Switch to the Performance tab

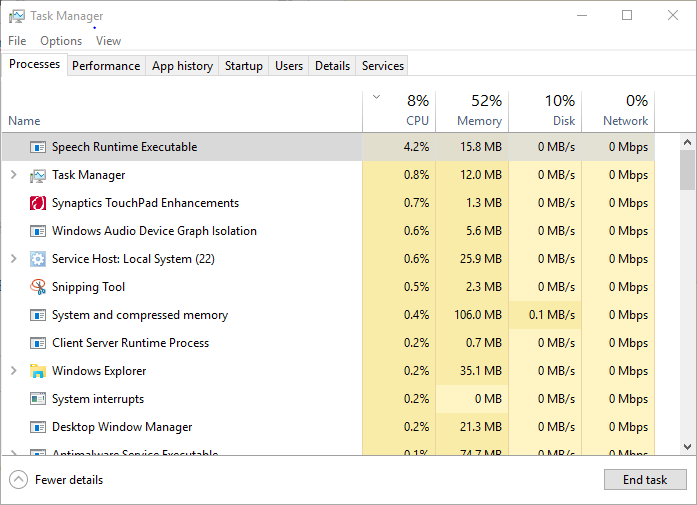pyautogui.click(x=106, y=66)
